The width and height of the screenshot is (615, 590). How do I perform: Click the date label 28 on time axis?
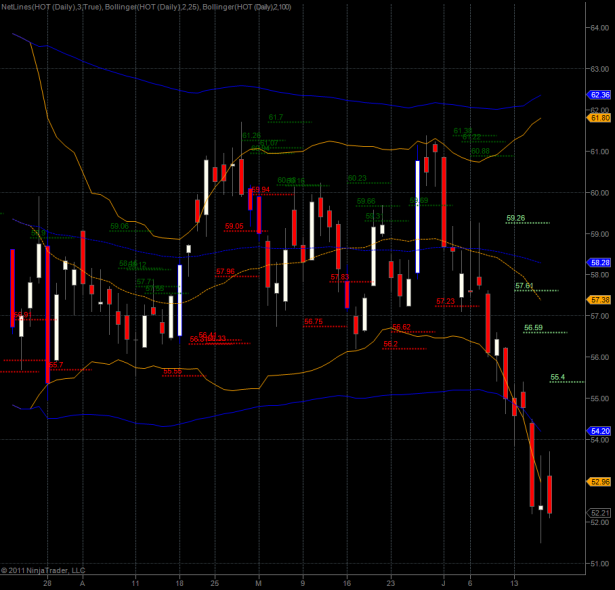coord(47,581)
